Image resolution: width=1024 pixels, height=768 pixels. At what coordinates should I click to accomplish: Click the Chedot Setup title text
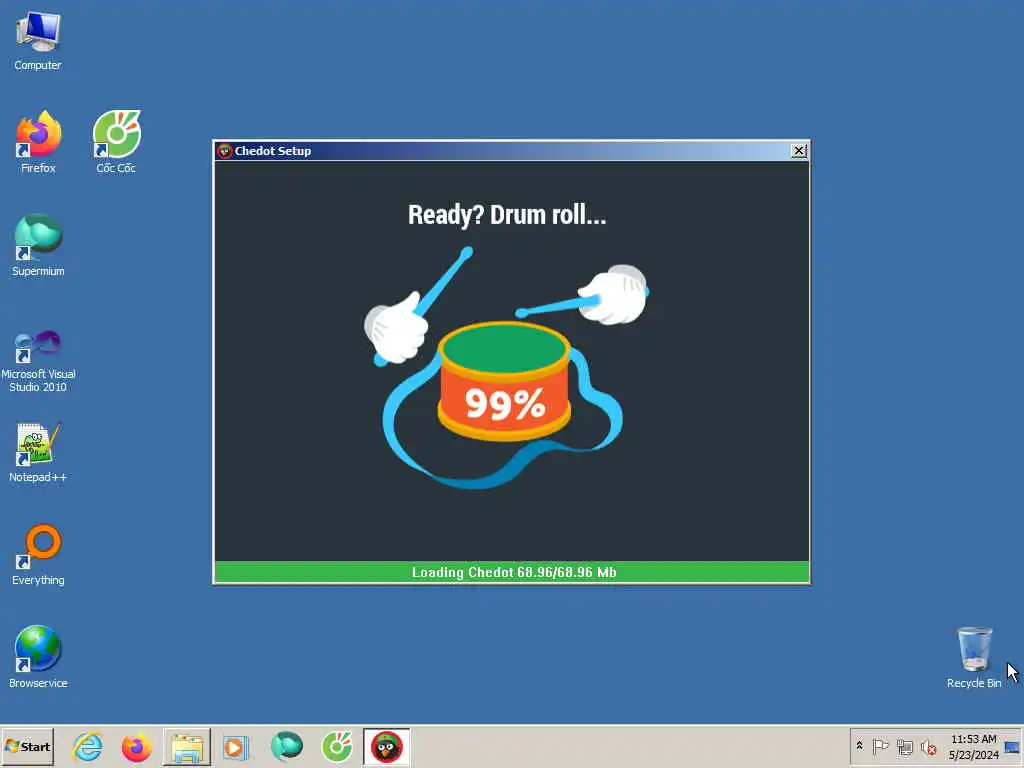click(273, 151)
